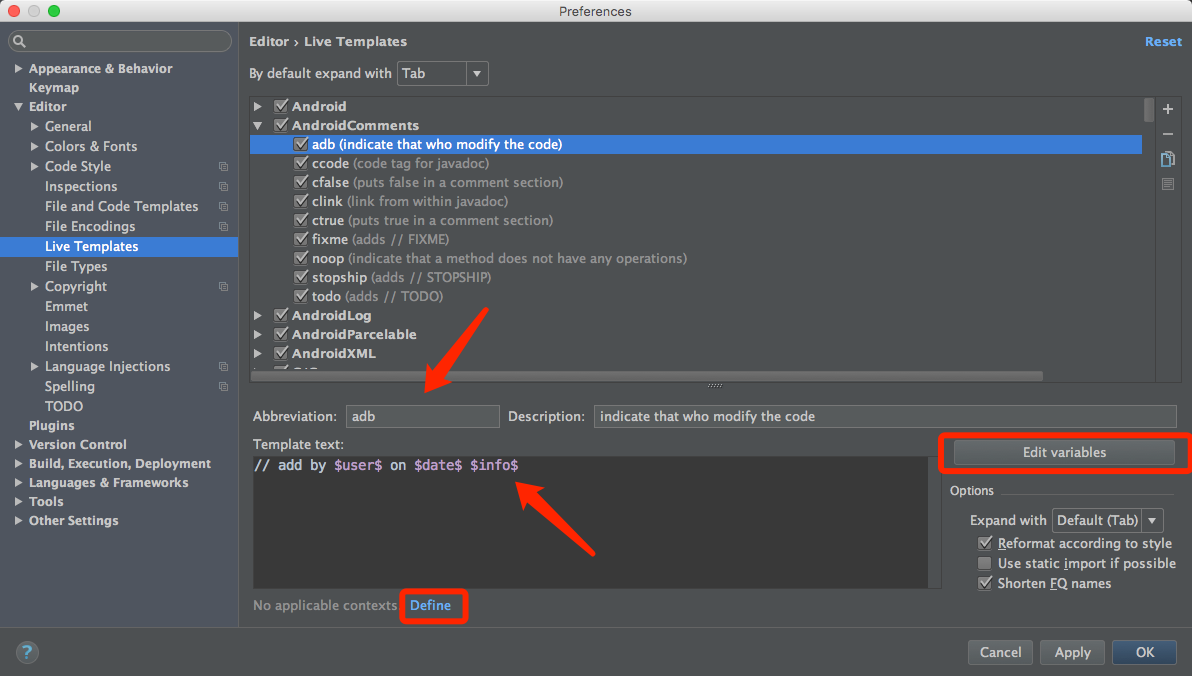Select the noop template row
The height and width of the screenshot is (676, 1192).
[x=696, y=259]
